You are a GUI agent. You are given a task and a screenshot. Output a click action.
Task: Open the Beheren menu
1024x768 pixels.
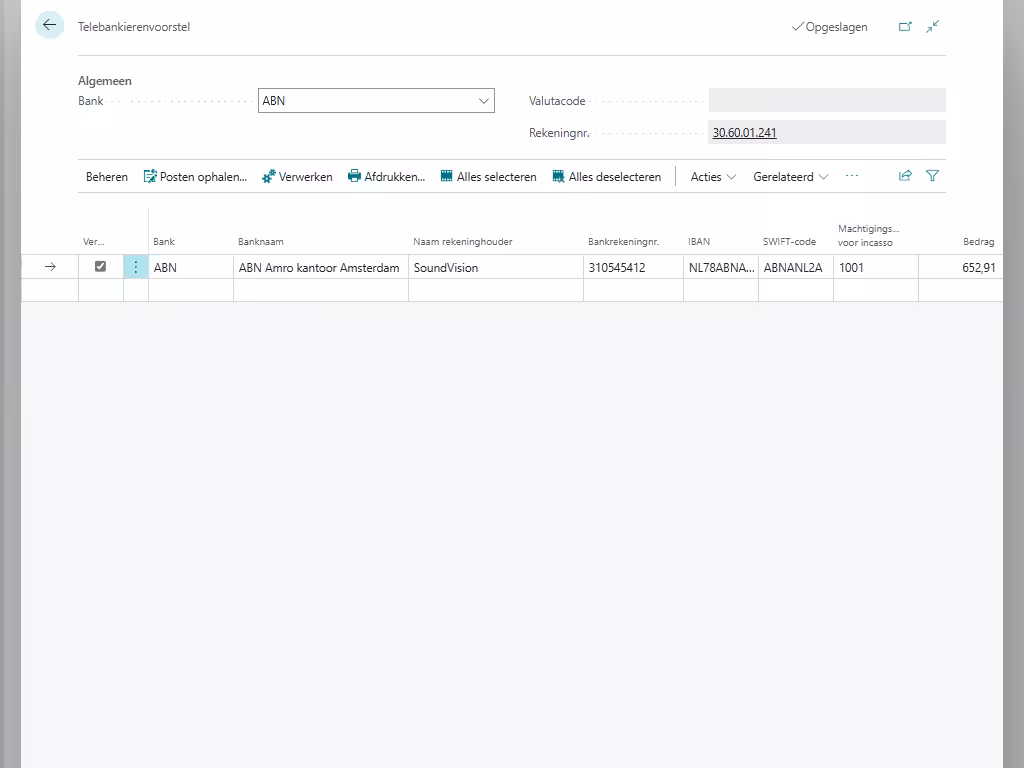coord(107,177)
